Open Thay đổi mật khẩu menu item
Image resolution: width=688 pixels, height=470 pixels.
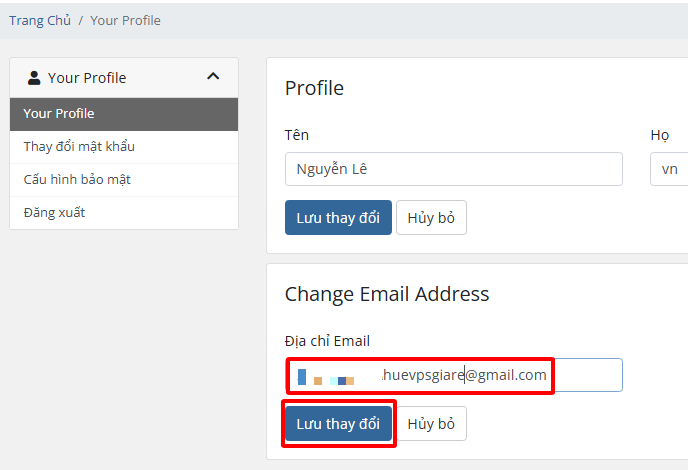point(124,147)
